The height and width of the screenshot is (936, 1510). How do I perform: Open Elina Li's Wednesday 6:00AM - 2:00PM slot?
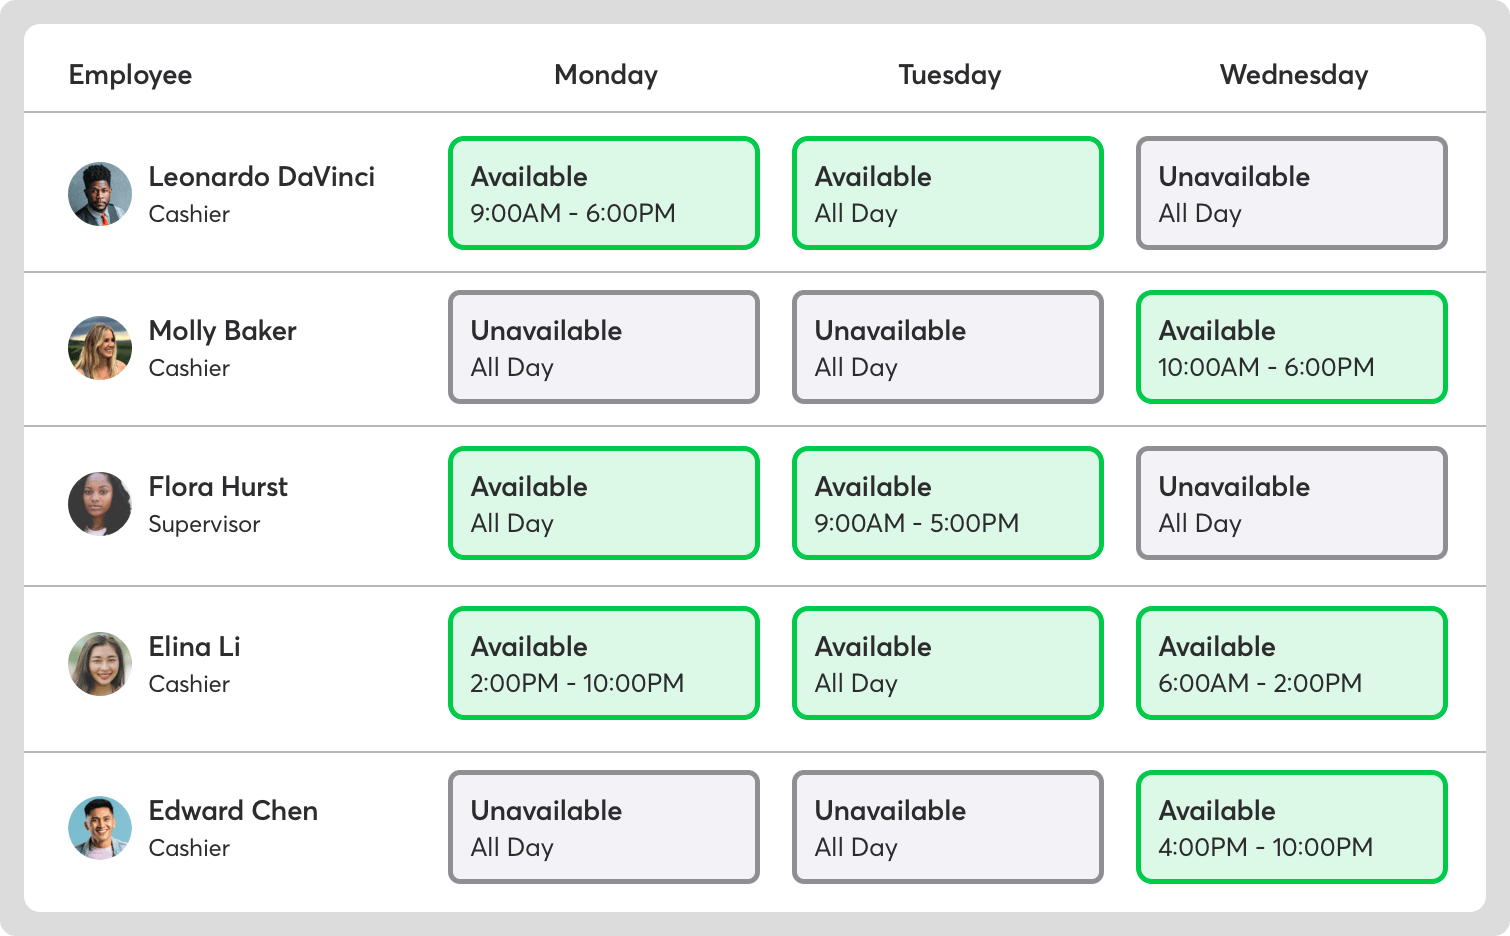1291,663
